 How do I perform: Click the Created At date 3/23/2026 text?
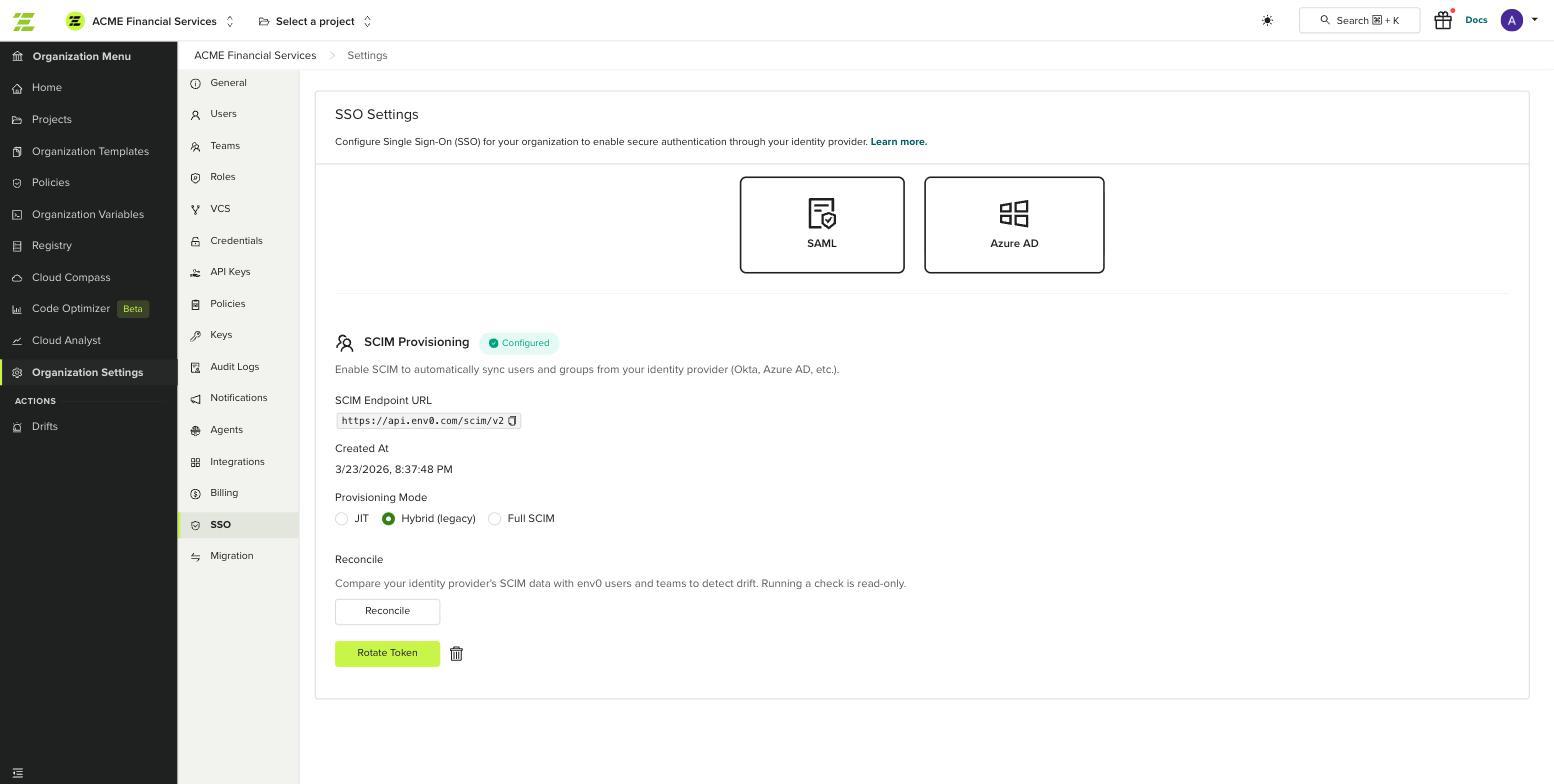[394, 470]
